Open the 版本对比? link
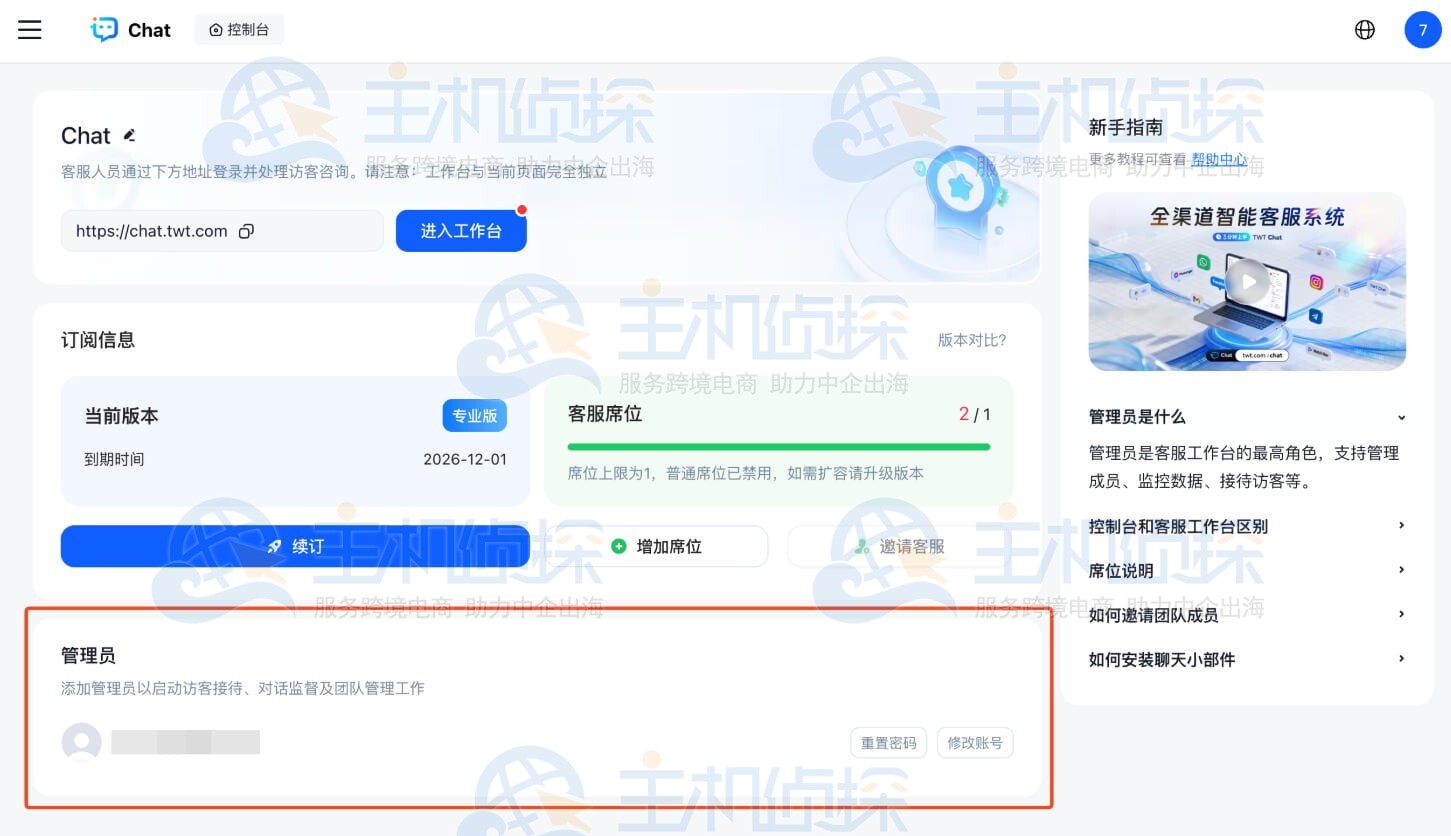The width and height of the screenshot is (1451, 836). (x=972, y=340)
